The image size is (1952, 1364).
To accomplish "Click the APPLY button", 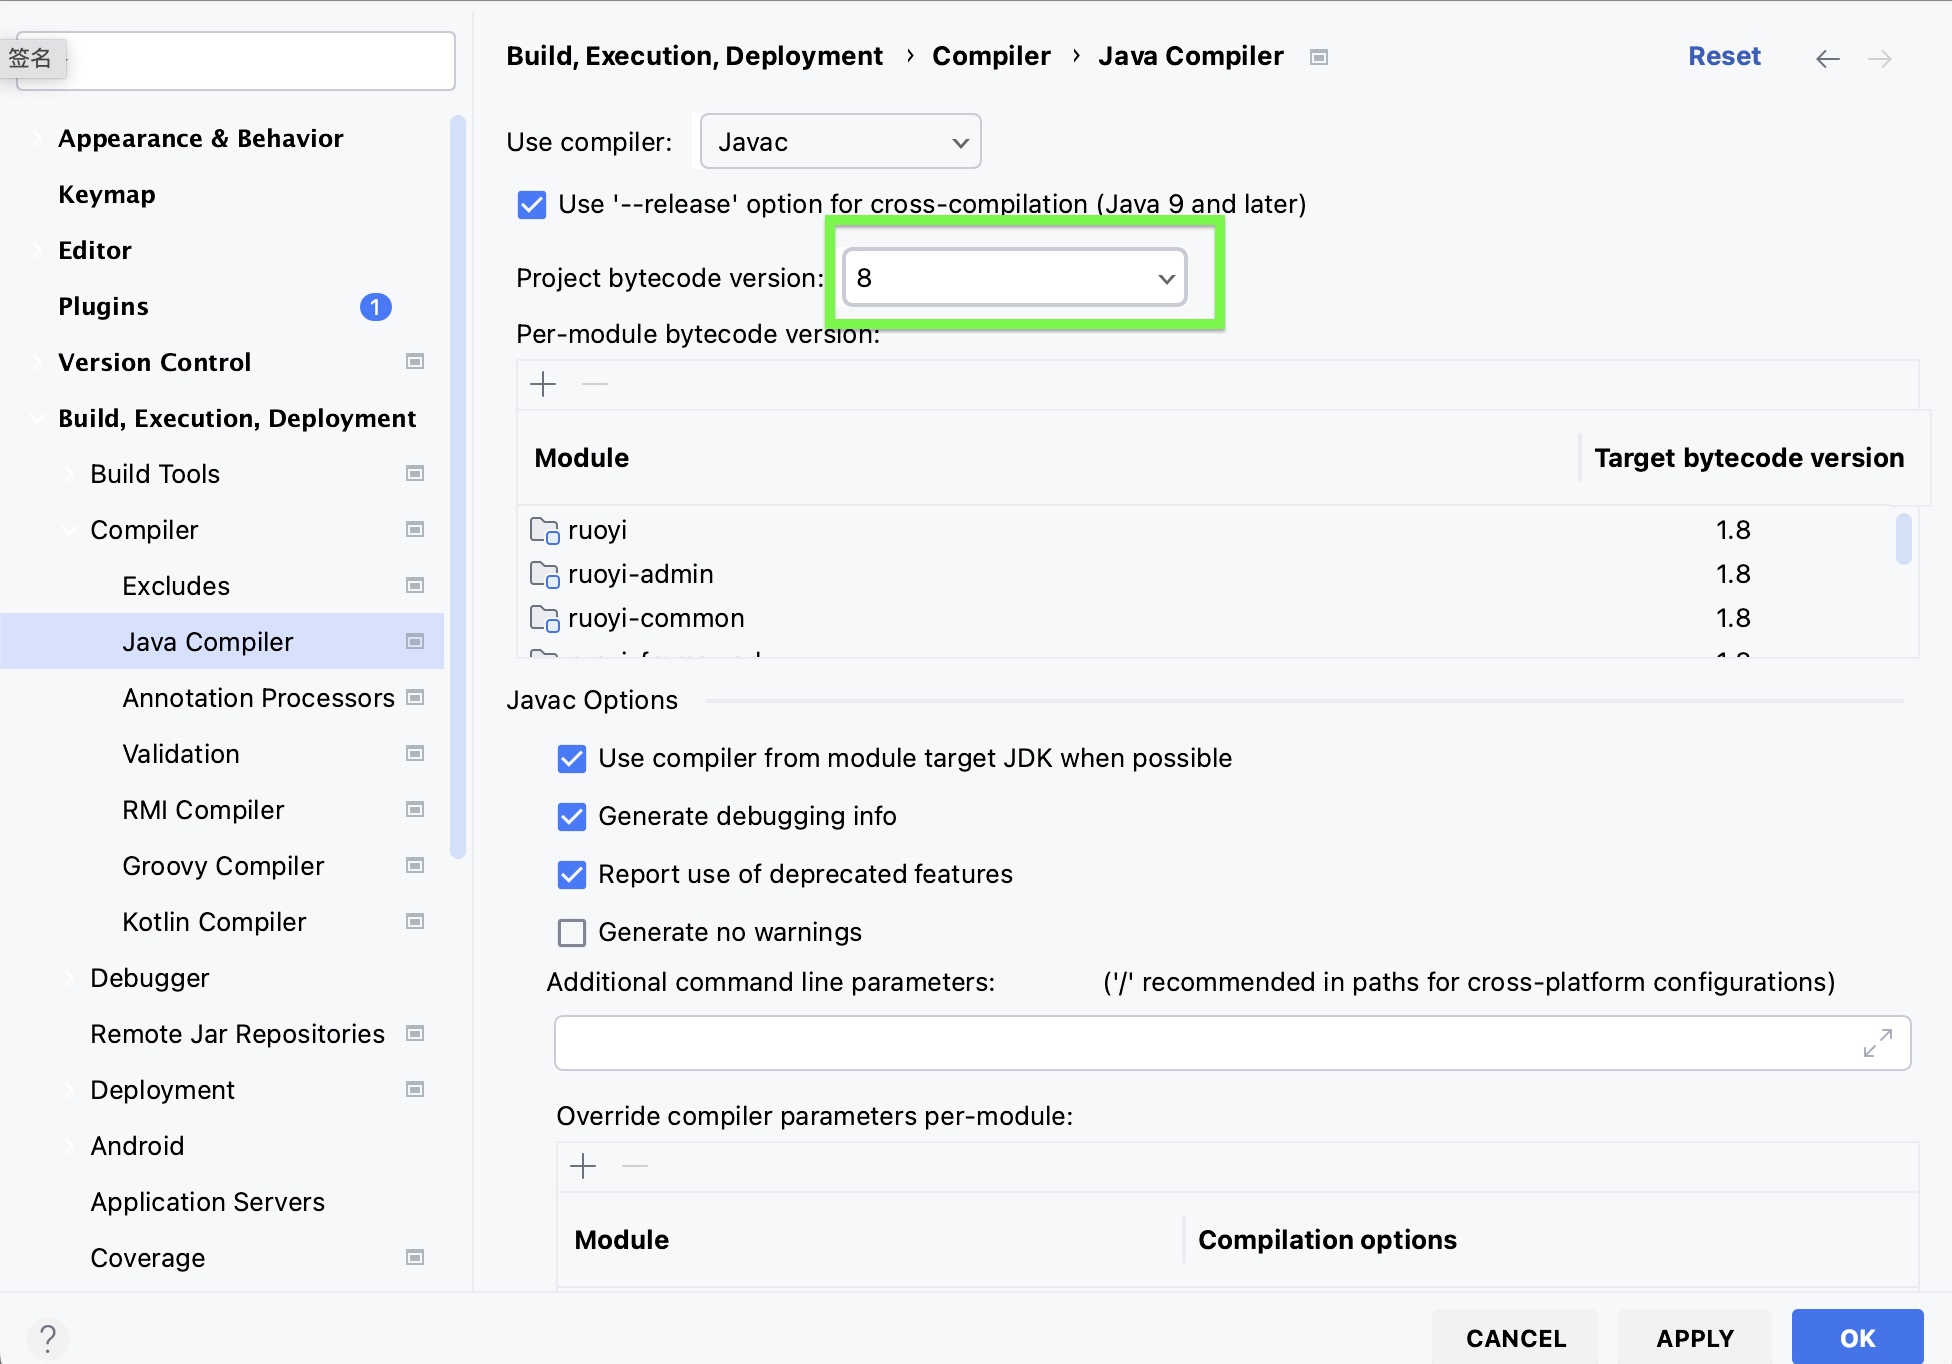I will pyautogui.click(x=1695, y=1338).
